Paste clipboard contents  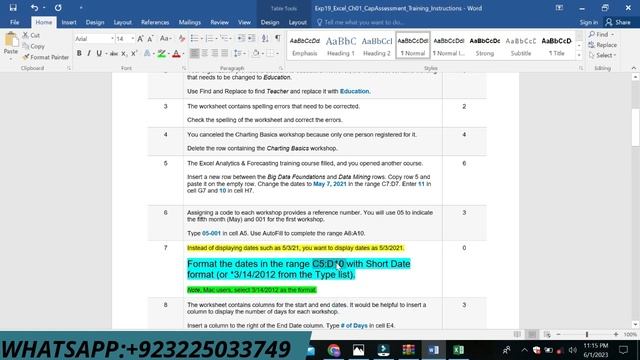click(x=11, y=44)
